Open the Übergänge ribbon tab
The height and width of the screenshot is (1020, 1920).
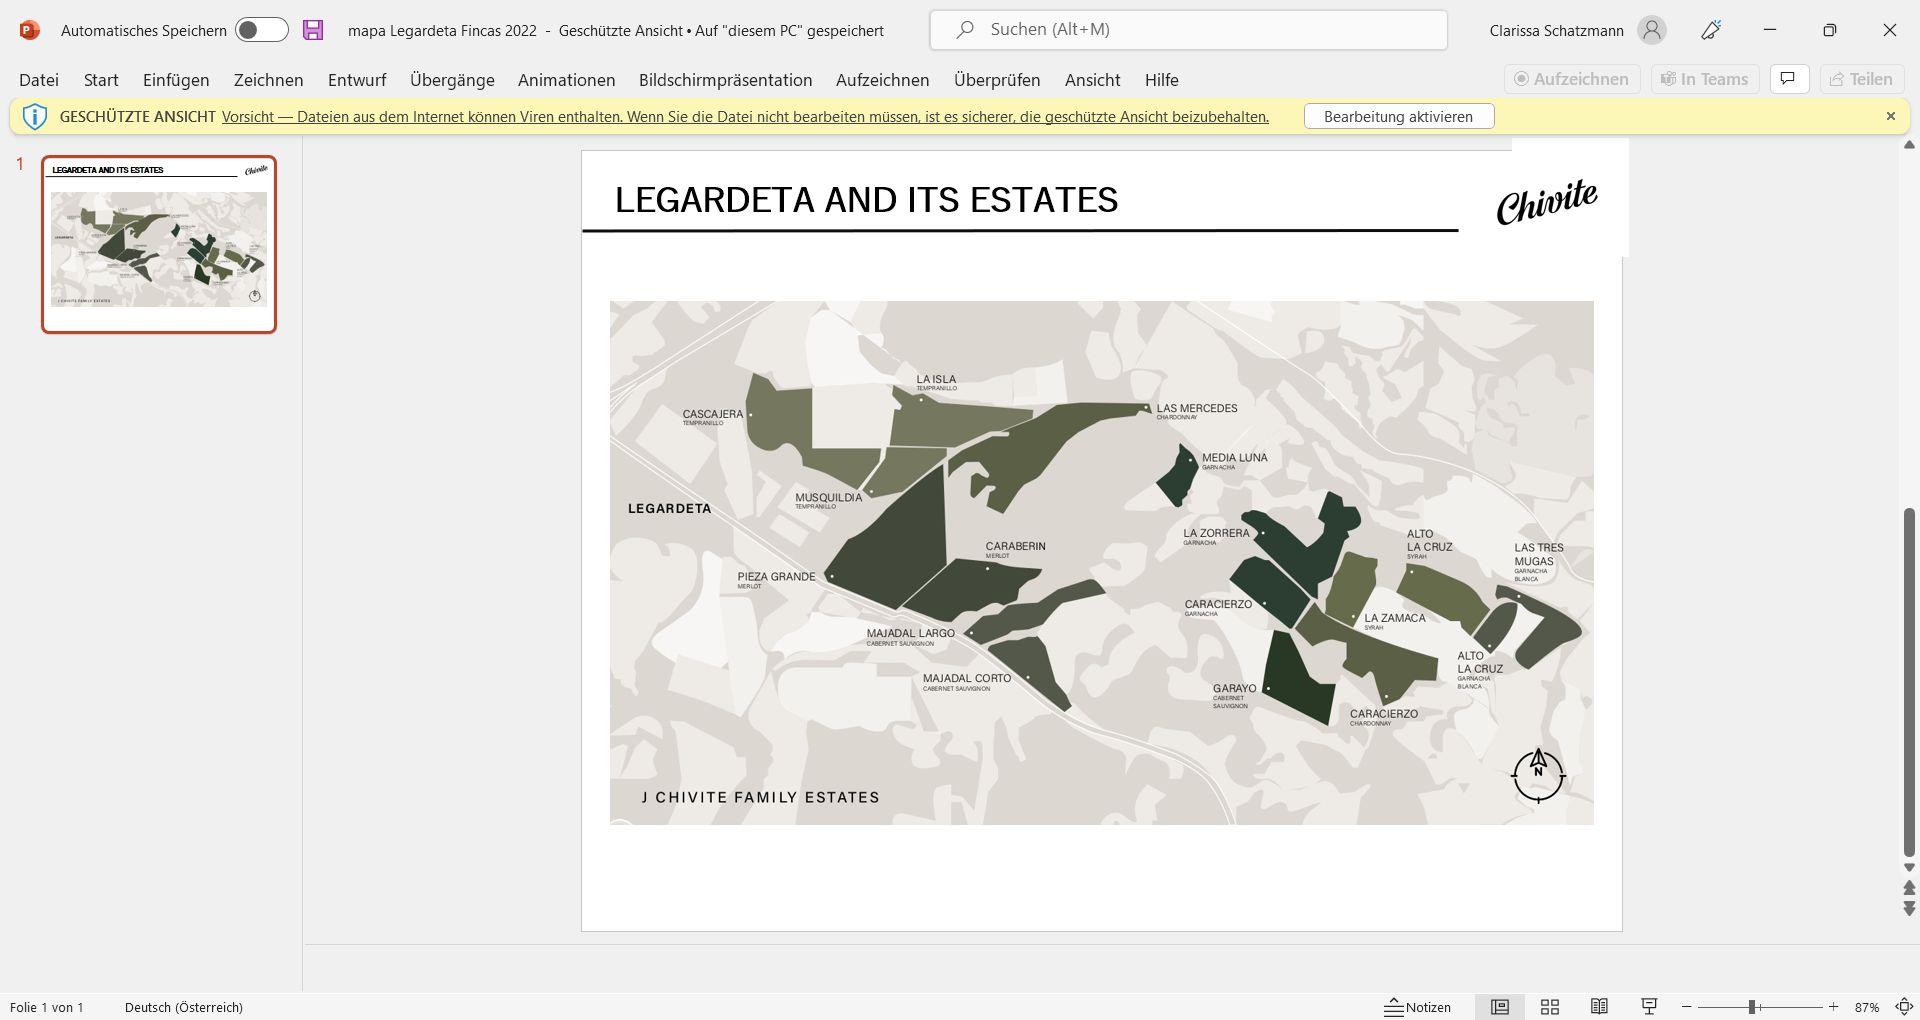452,80
